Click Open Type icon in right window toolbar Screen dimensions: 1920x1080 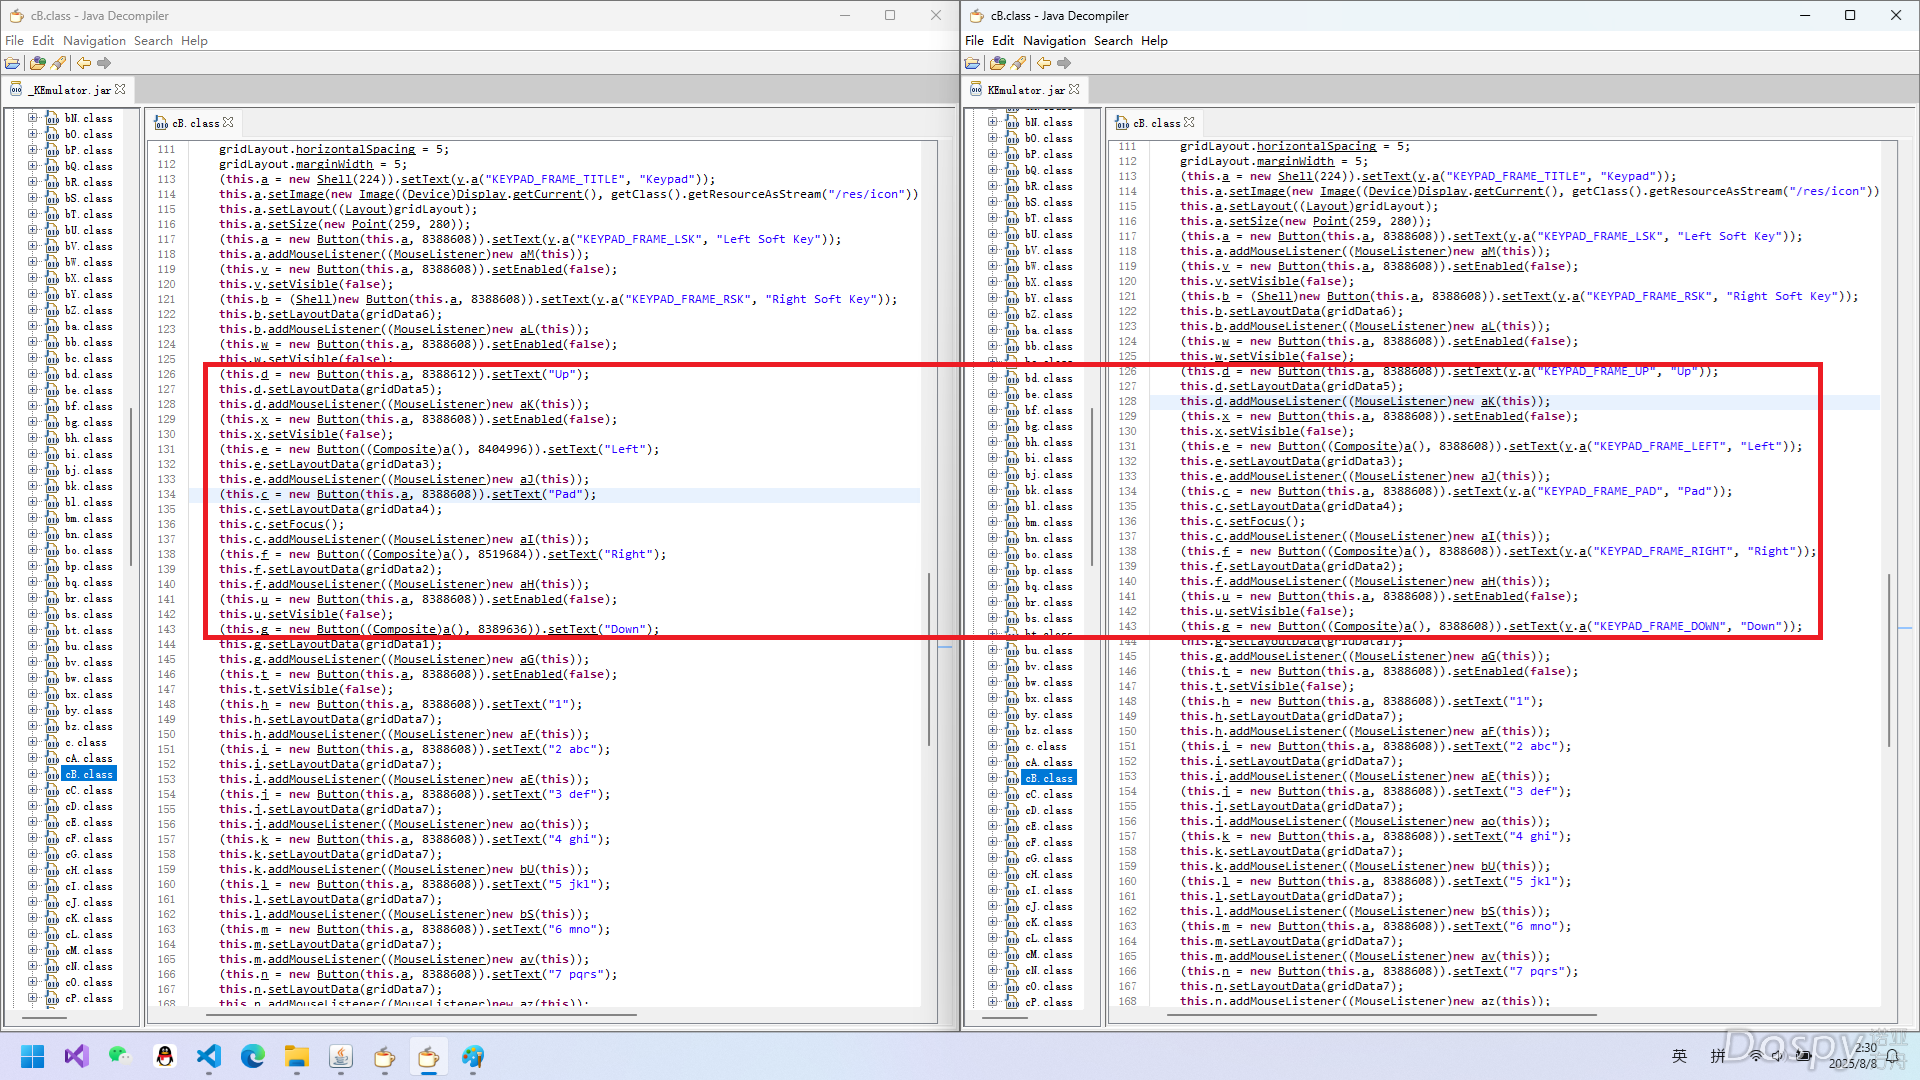click(998, 63)
